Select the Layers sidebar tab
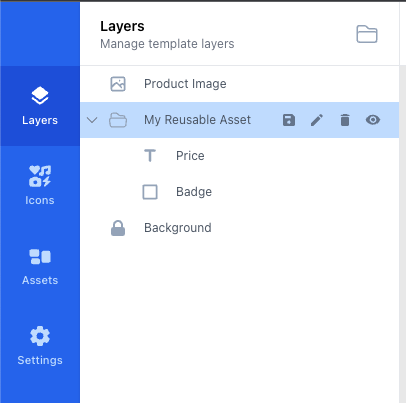The image size is (406, 403). pyautogui.click(x=40, y=106)
